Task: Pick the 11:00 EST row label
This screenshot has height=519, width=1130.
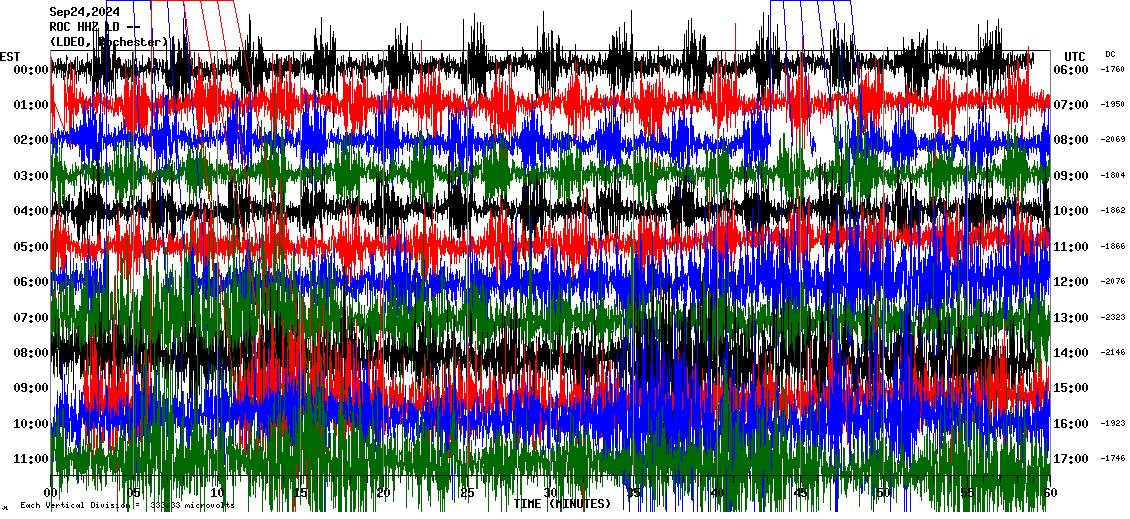Action: (32, 459)
